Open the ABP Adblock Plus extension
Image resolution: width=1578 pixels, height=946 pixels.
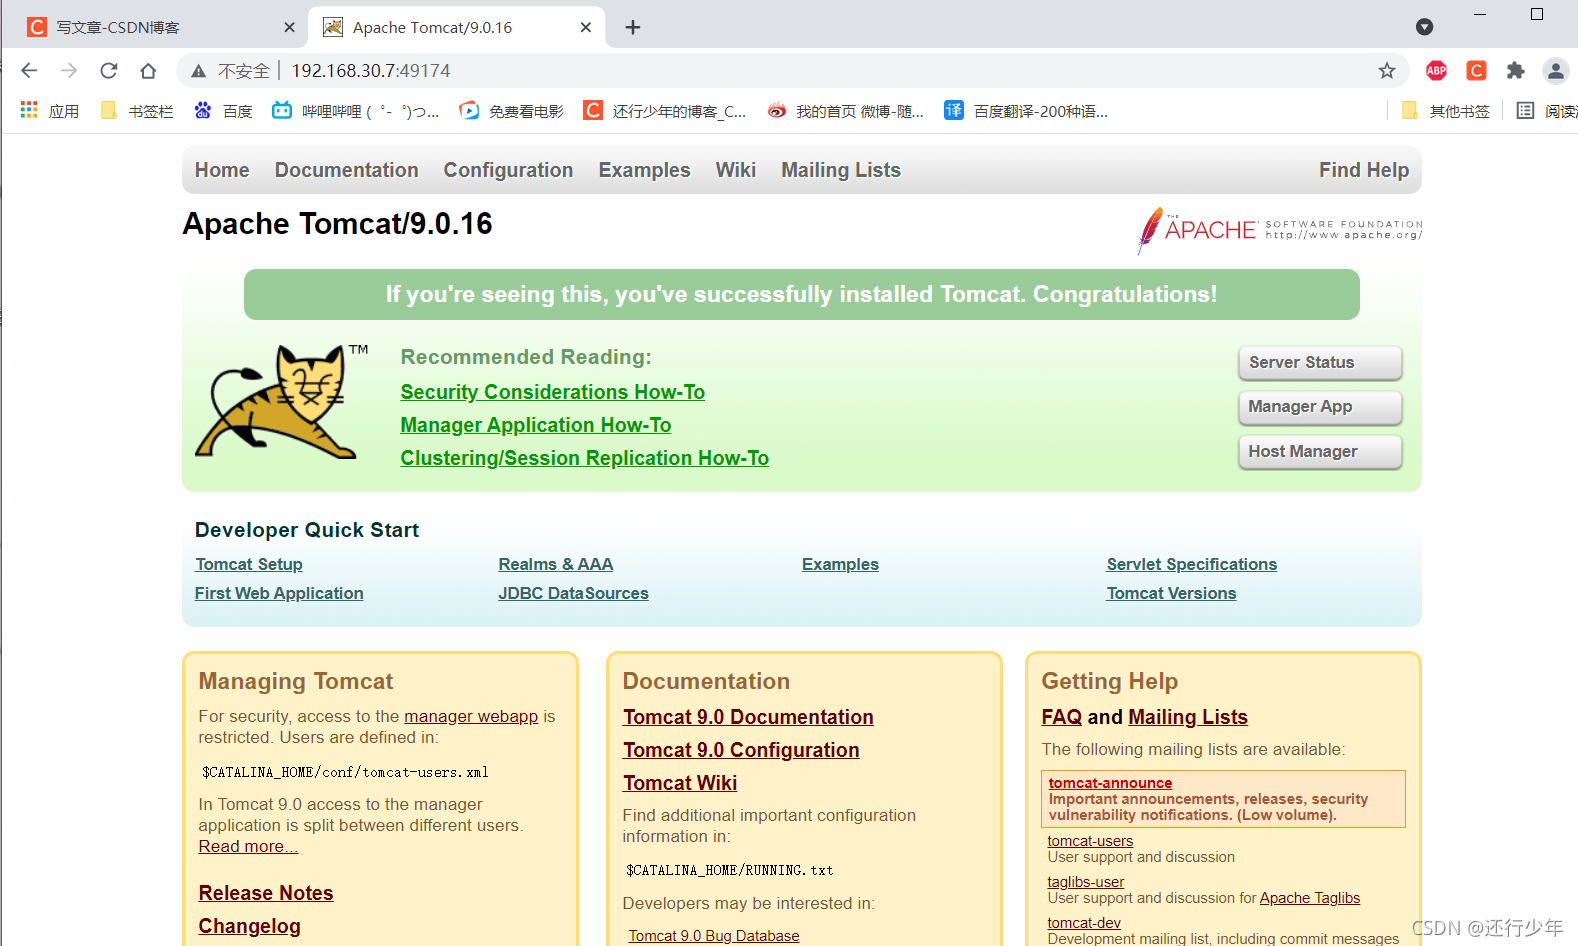click(1436, 70)
